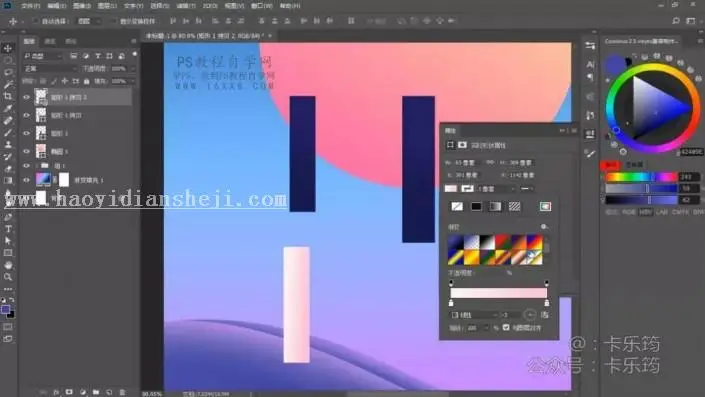Image resolution: width=705 pixels, height=397 pixels.
Task: Select the History Brush tool
Action: [x=8, y=156]
